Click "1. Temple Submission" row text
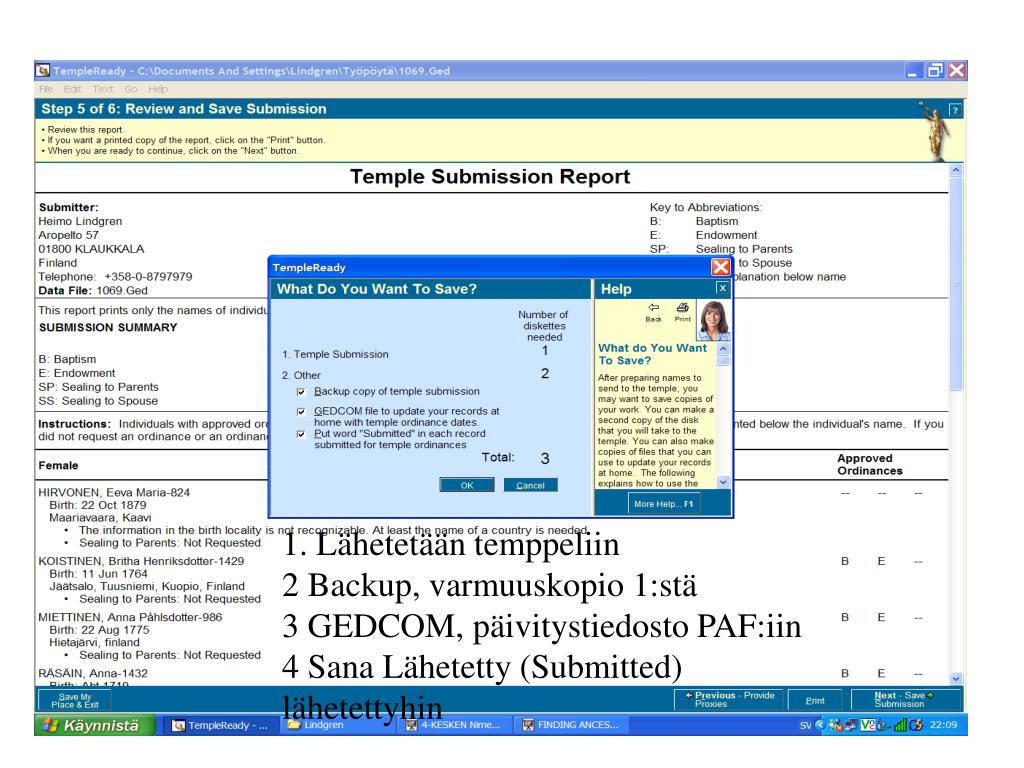Screen dimensions: 1024x768 335,354
